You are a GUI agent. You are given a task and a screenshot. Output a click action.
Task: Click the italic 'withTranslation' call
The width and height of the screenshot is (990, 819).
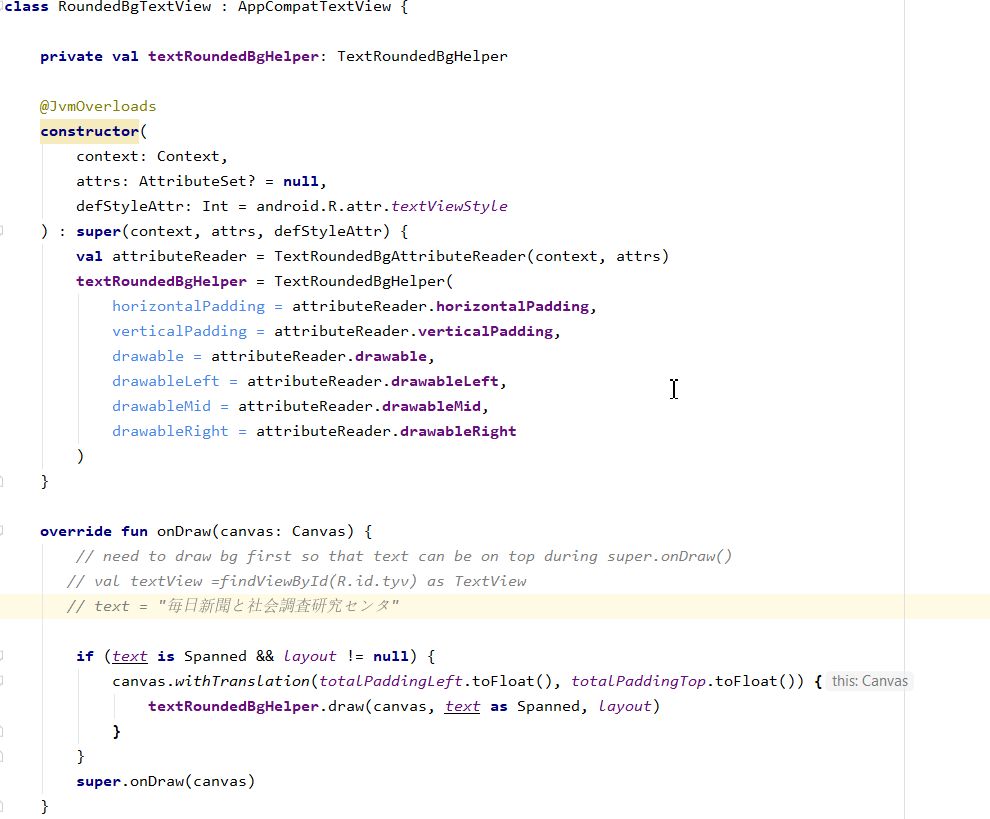pos(242,682)
